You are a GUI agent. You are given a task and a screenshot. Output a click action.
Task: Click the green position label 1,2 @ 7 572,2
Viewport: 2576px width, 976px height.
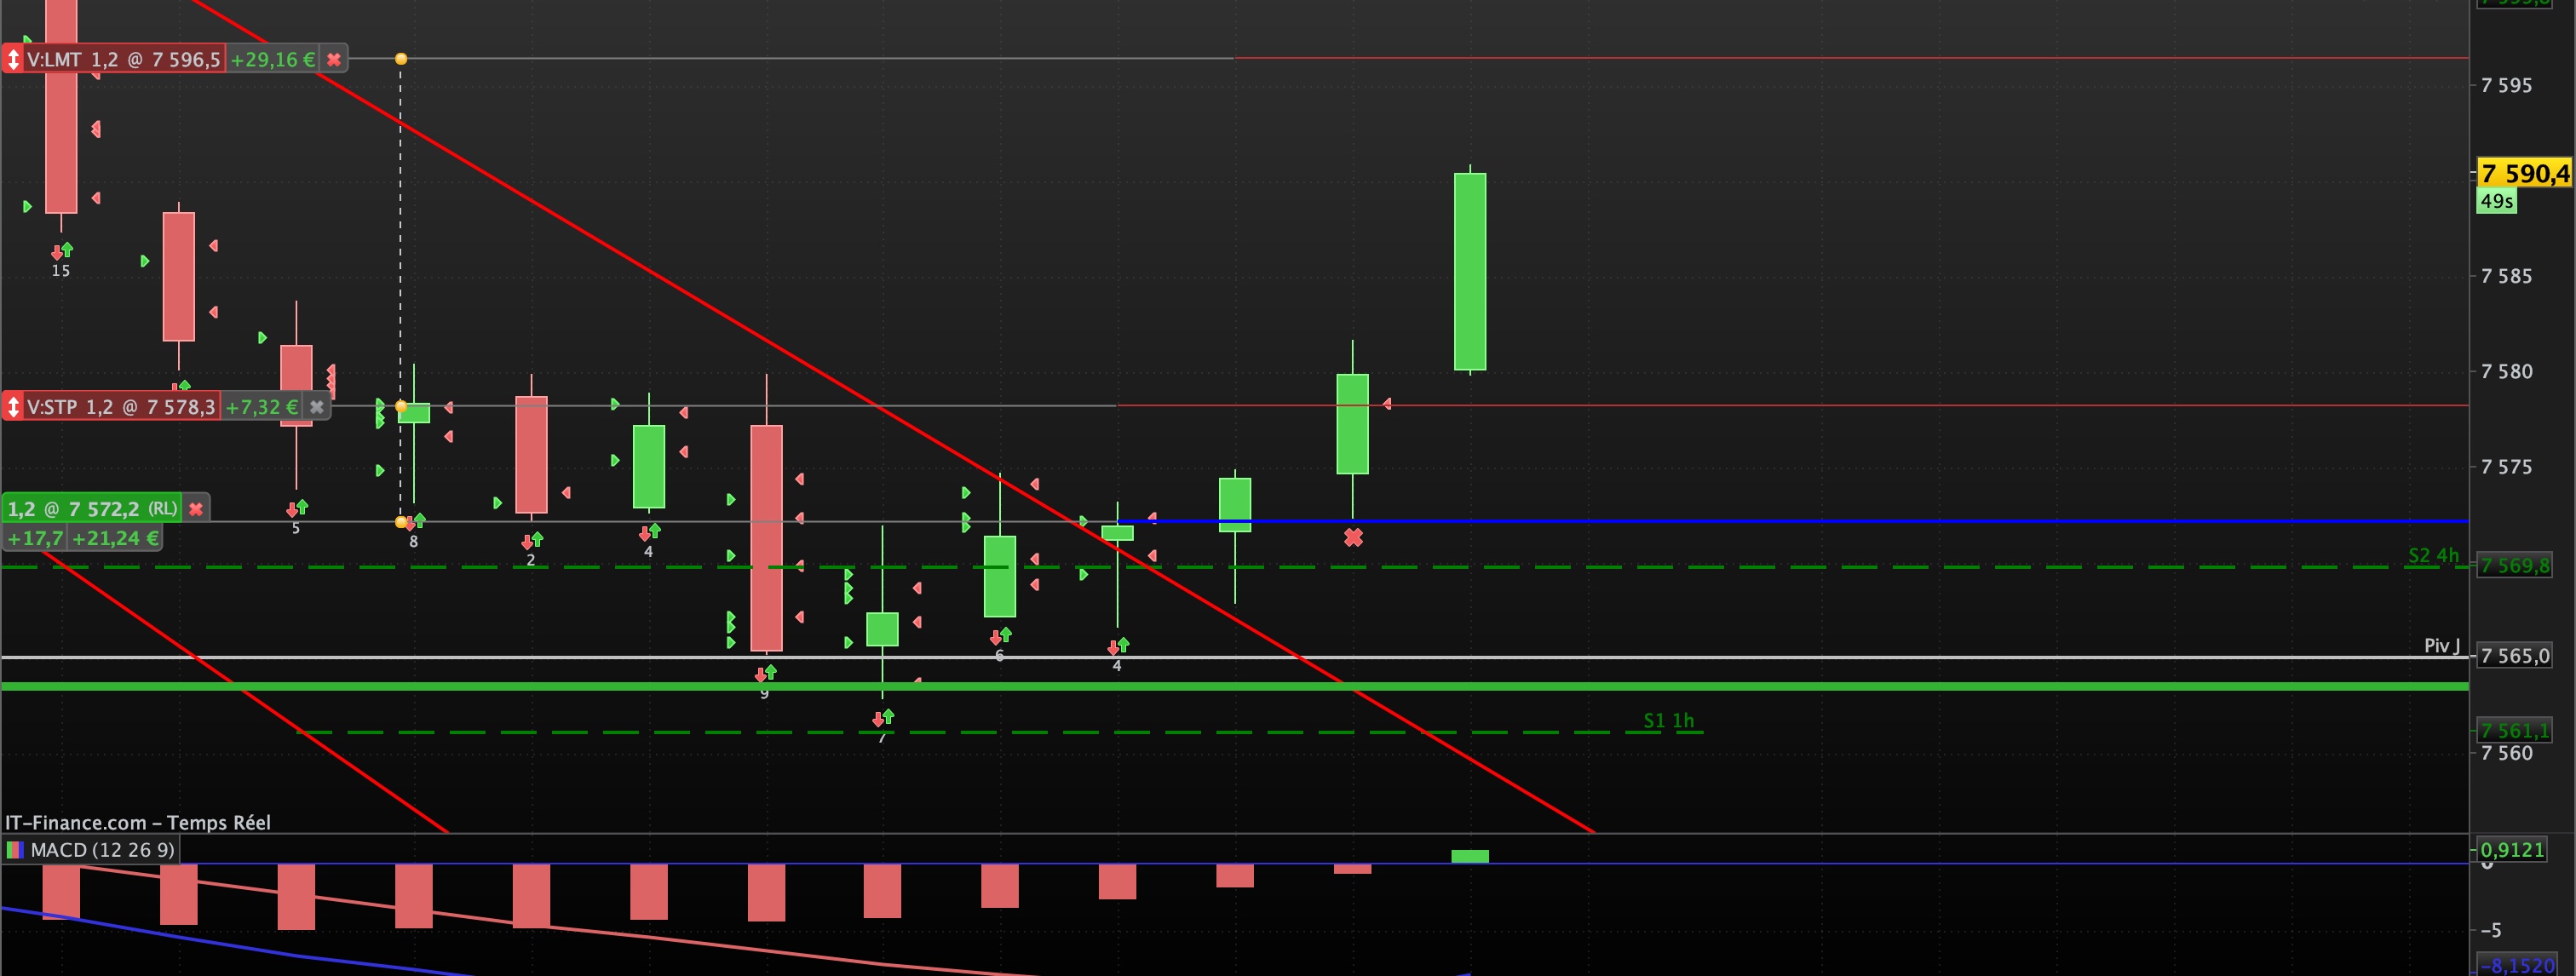coord(90,509)
